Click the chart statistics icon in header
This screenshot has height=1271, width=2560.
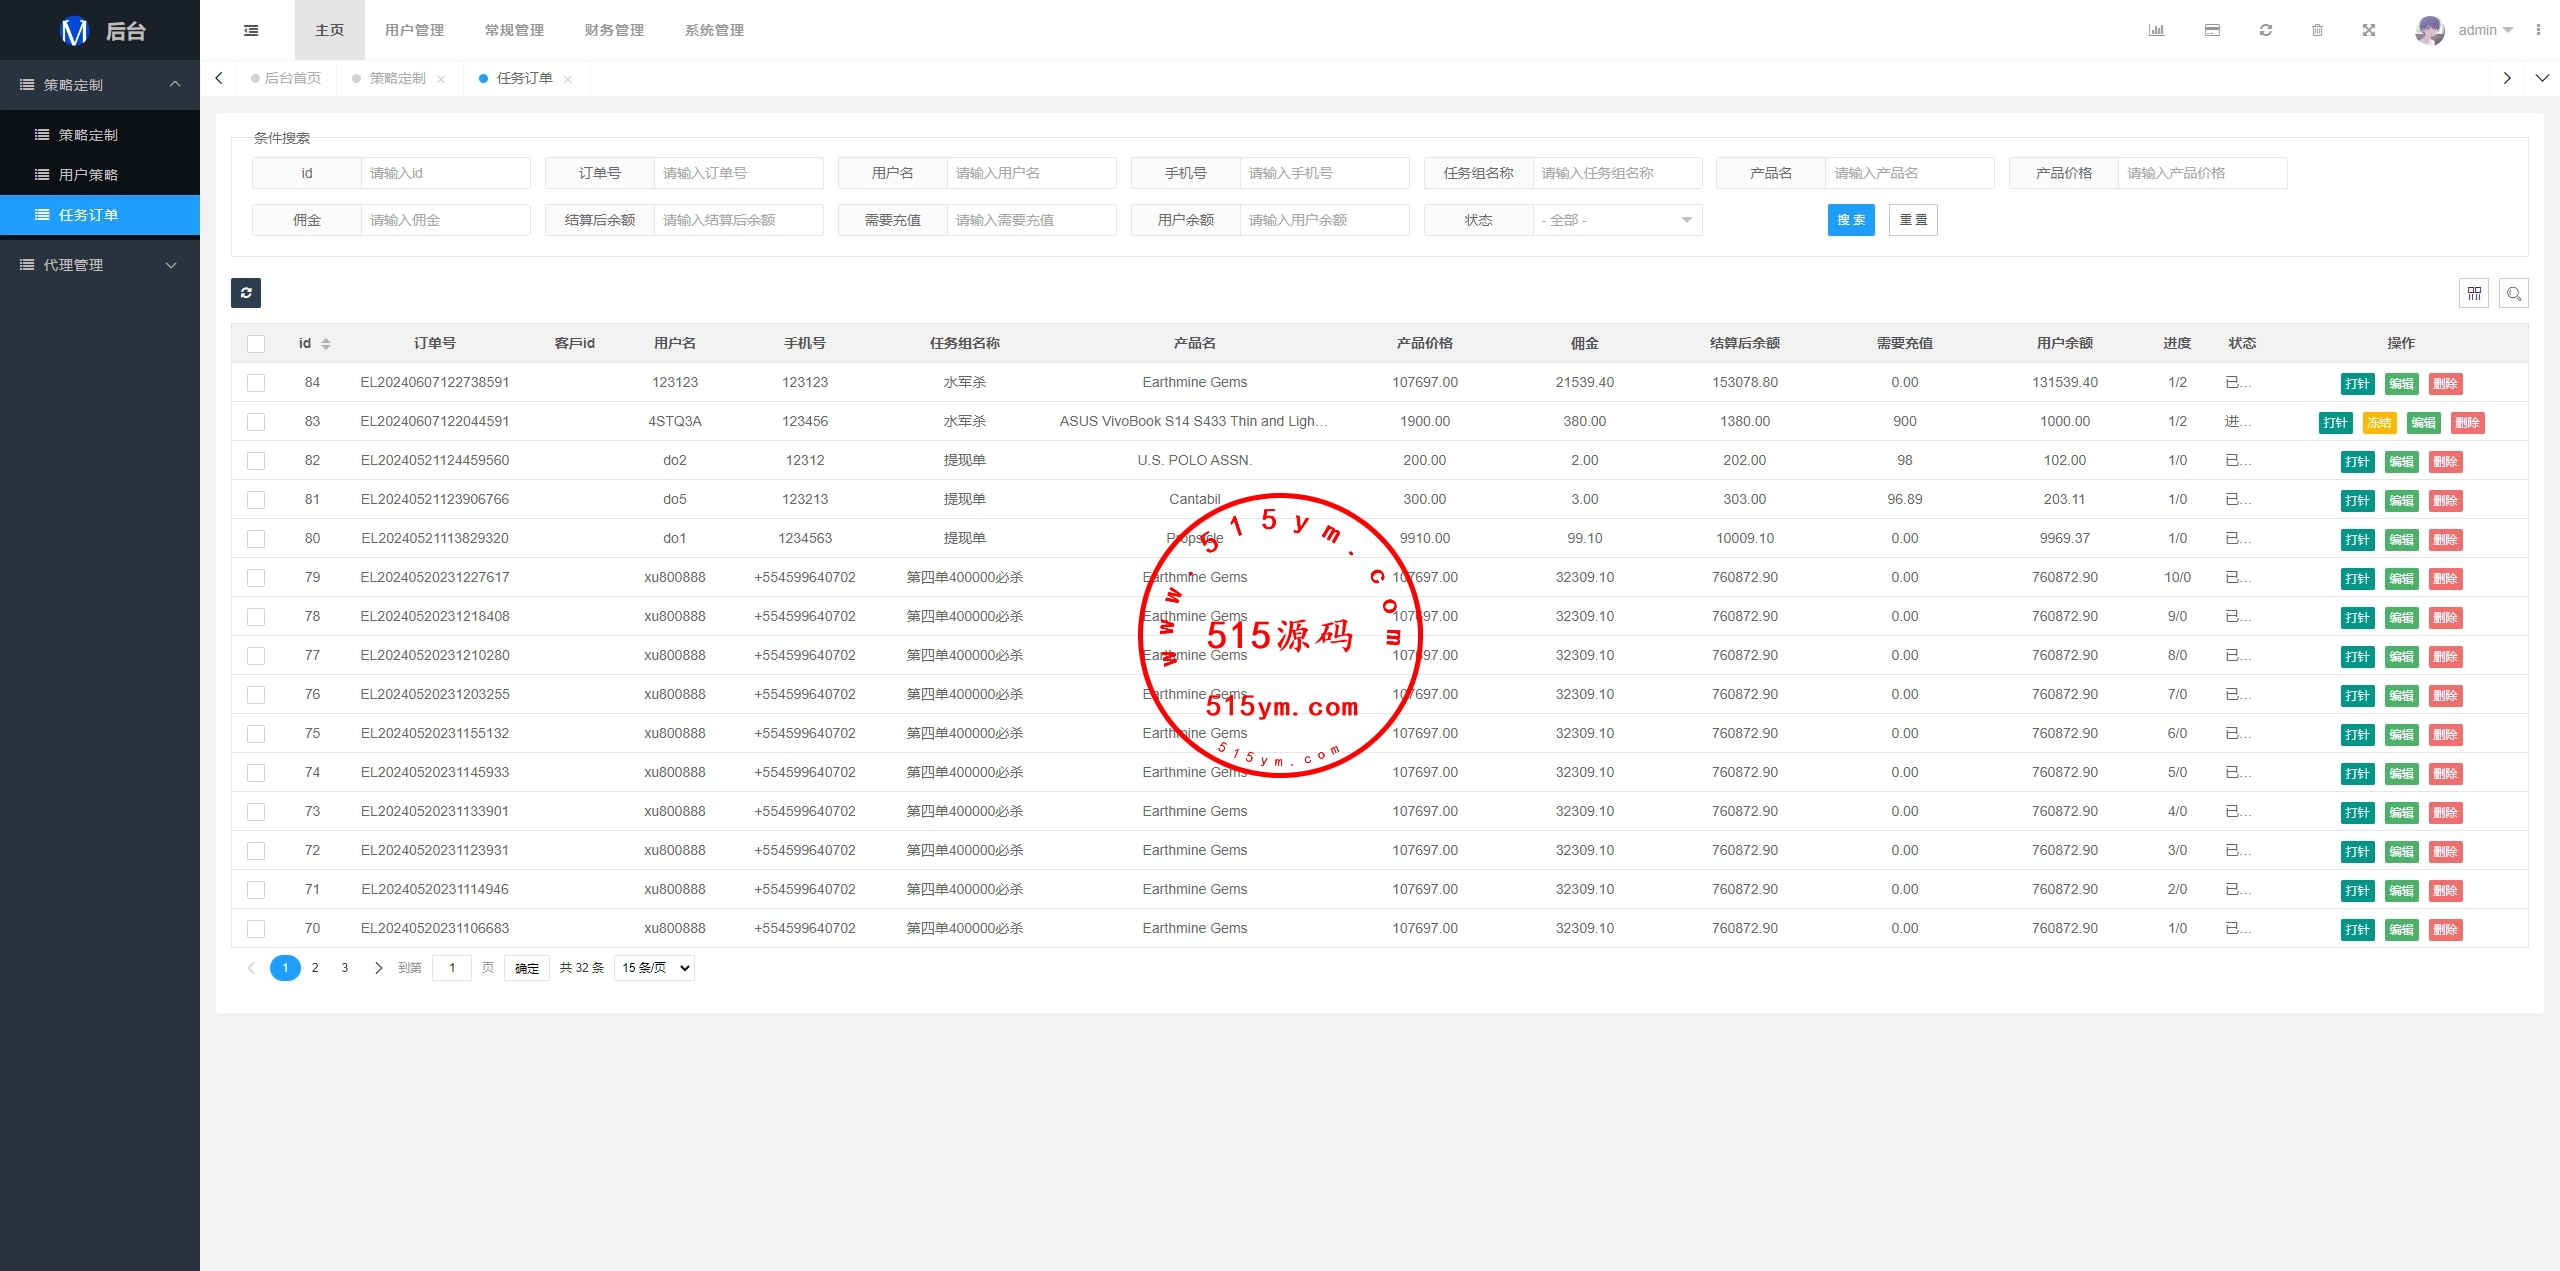2156,30
